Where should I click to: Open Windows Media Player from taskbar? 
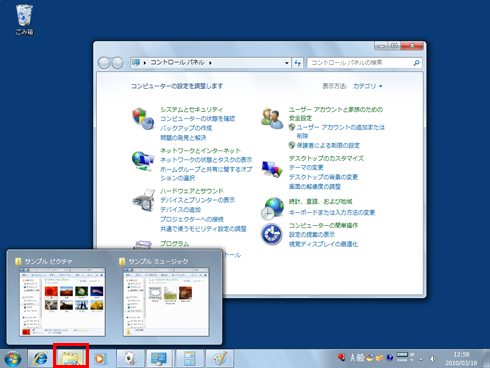(99, 359)
